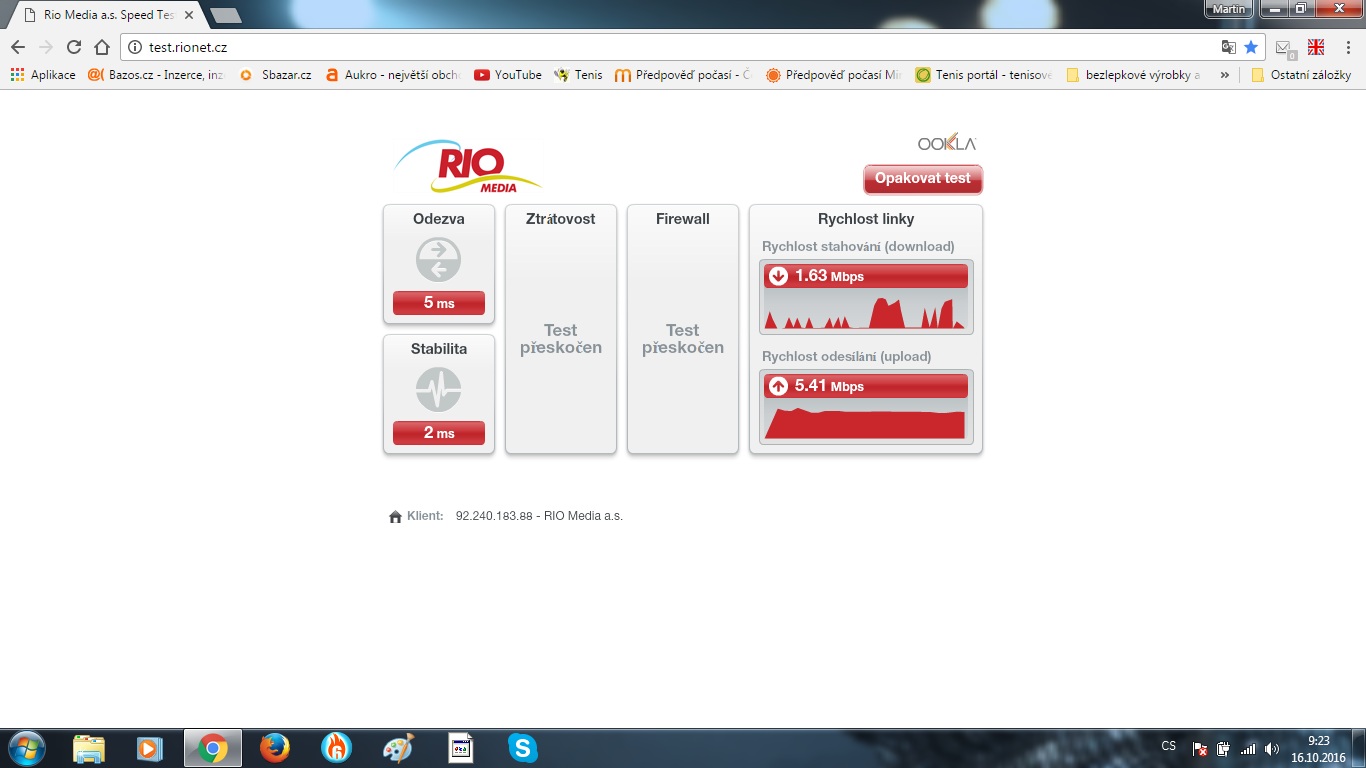
Task: Open the Action Center flag tray icon
Action: (1201, 749)
